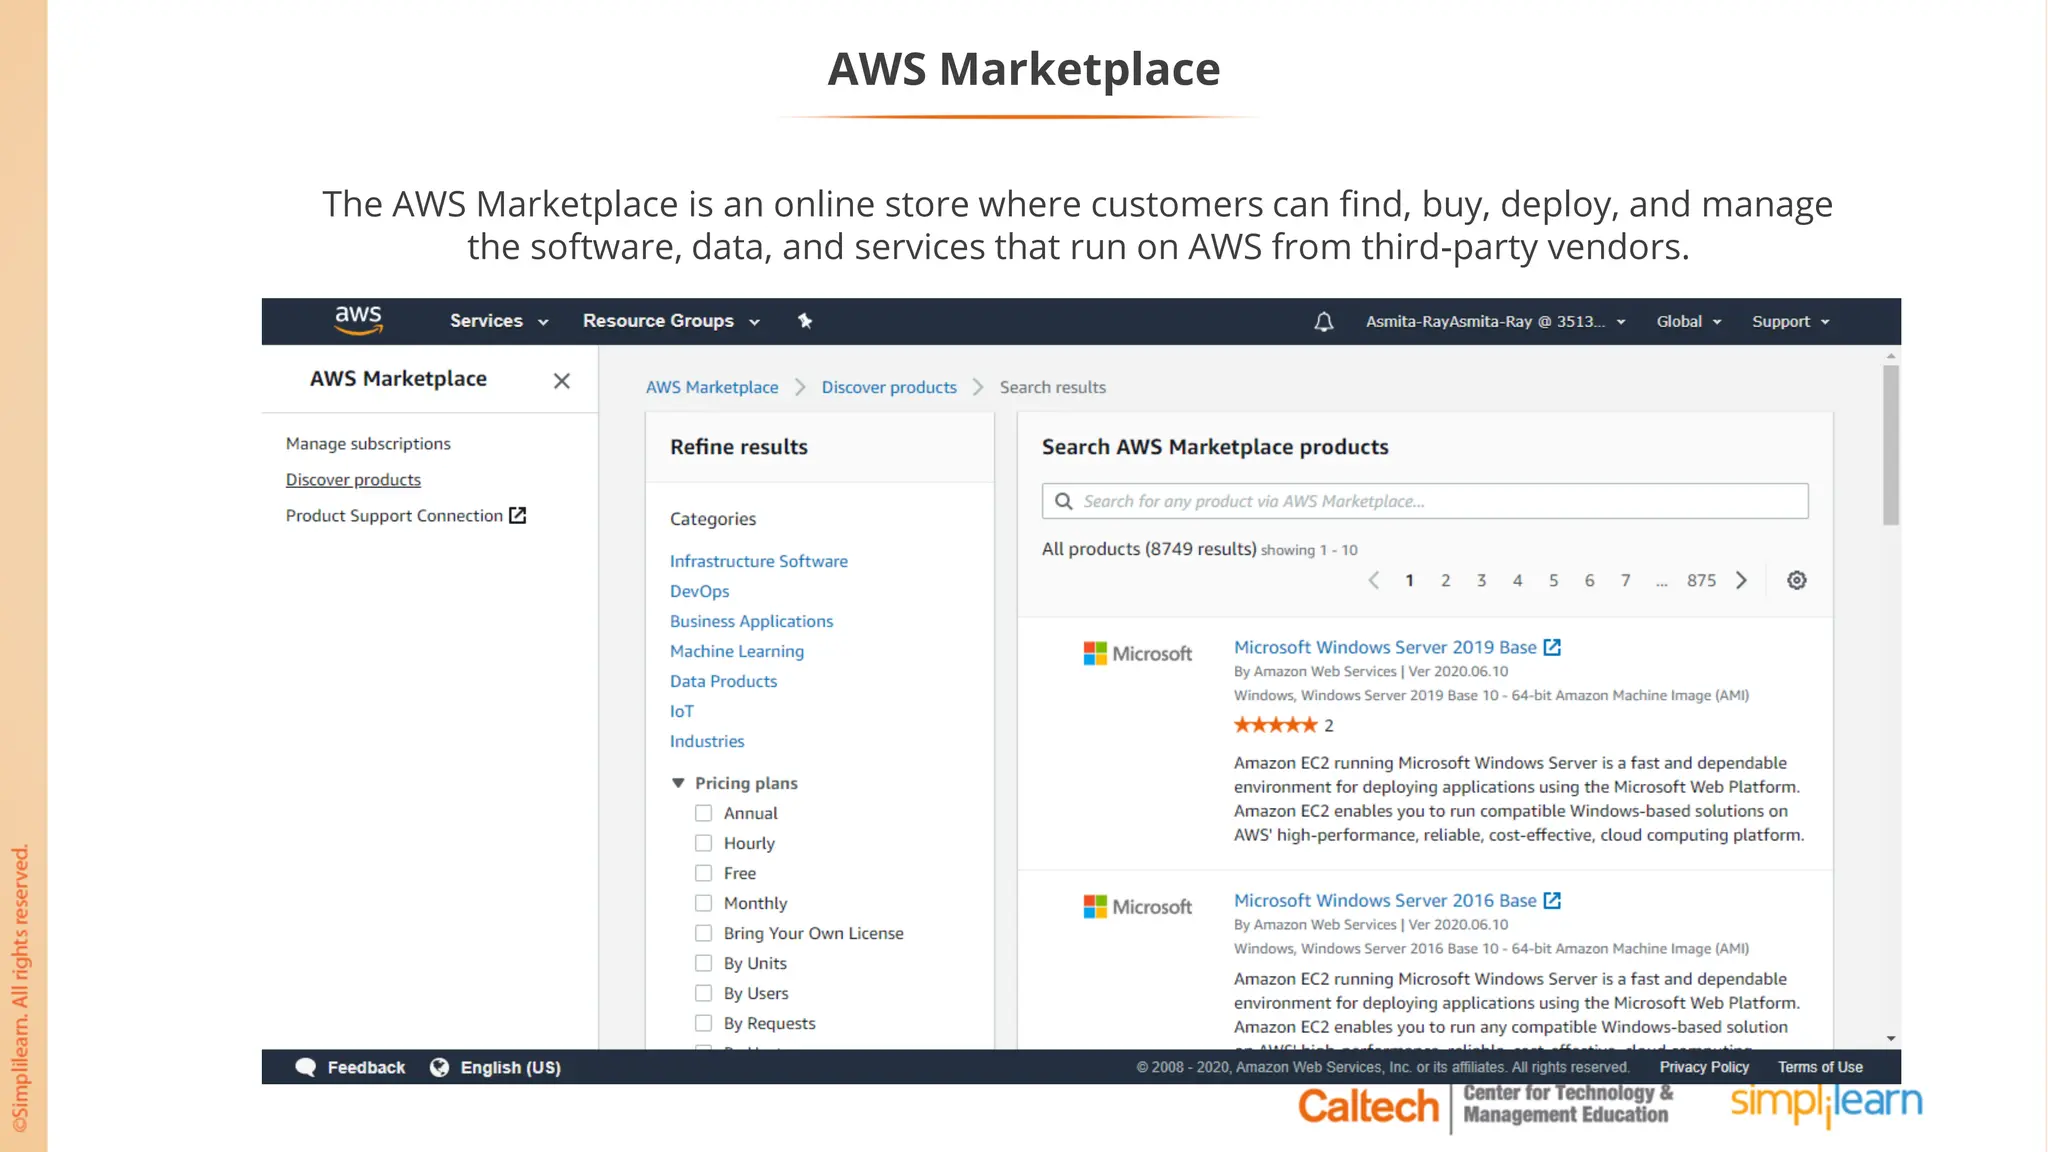Screen dimensions: 2048x1152
Task: Click external-link icon beside Product Support Connection
Action: (x=517, y=515)
